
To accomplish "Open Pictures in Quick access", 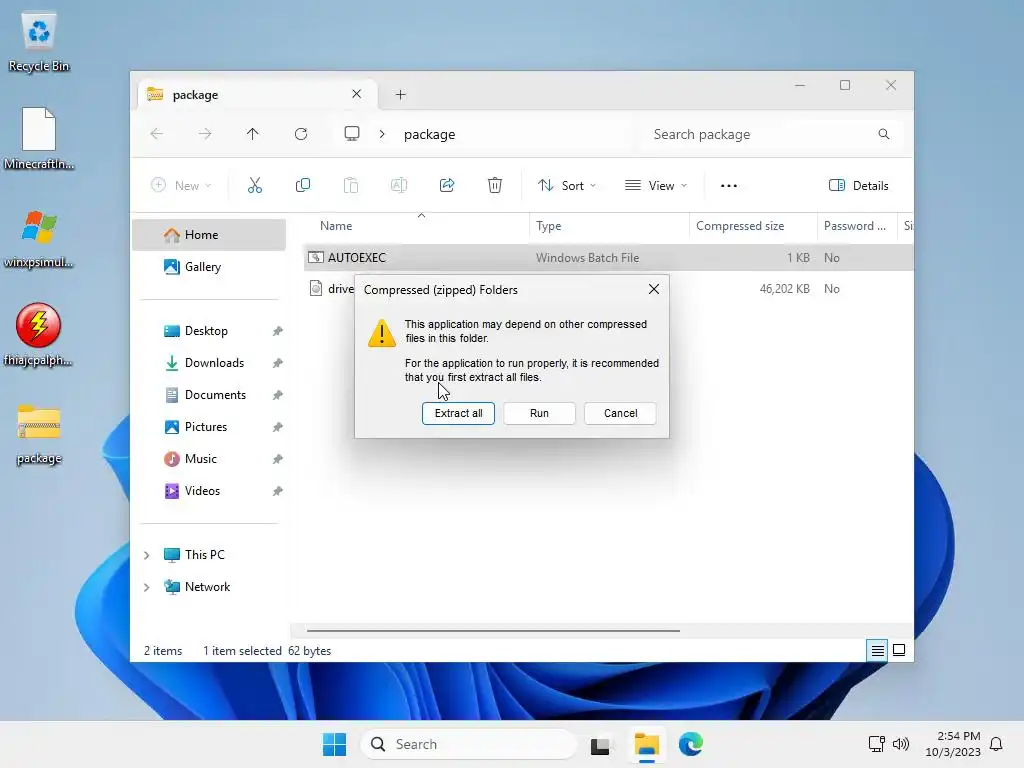I will tap(209, 426).
